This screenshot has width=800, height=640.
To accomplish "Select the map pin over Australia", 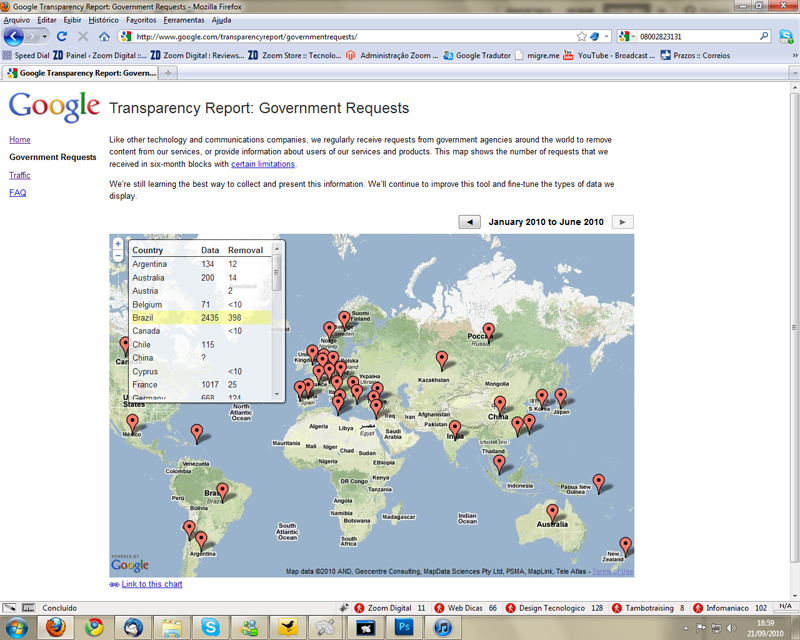I will (553, 513).
